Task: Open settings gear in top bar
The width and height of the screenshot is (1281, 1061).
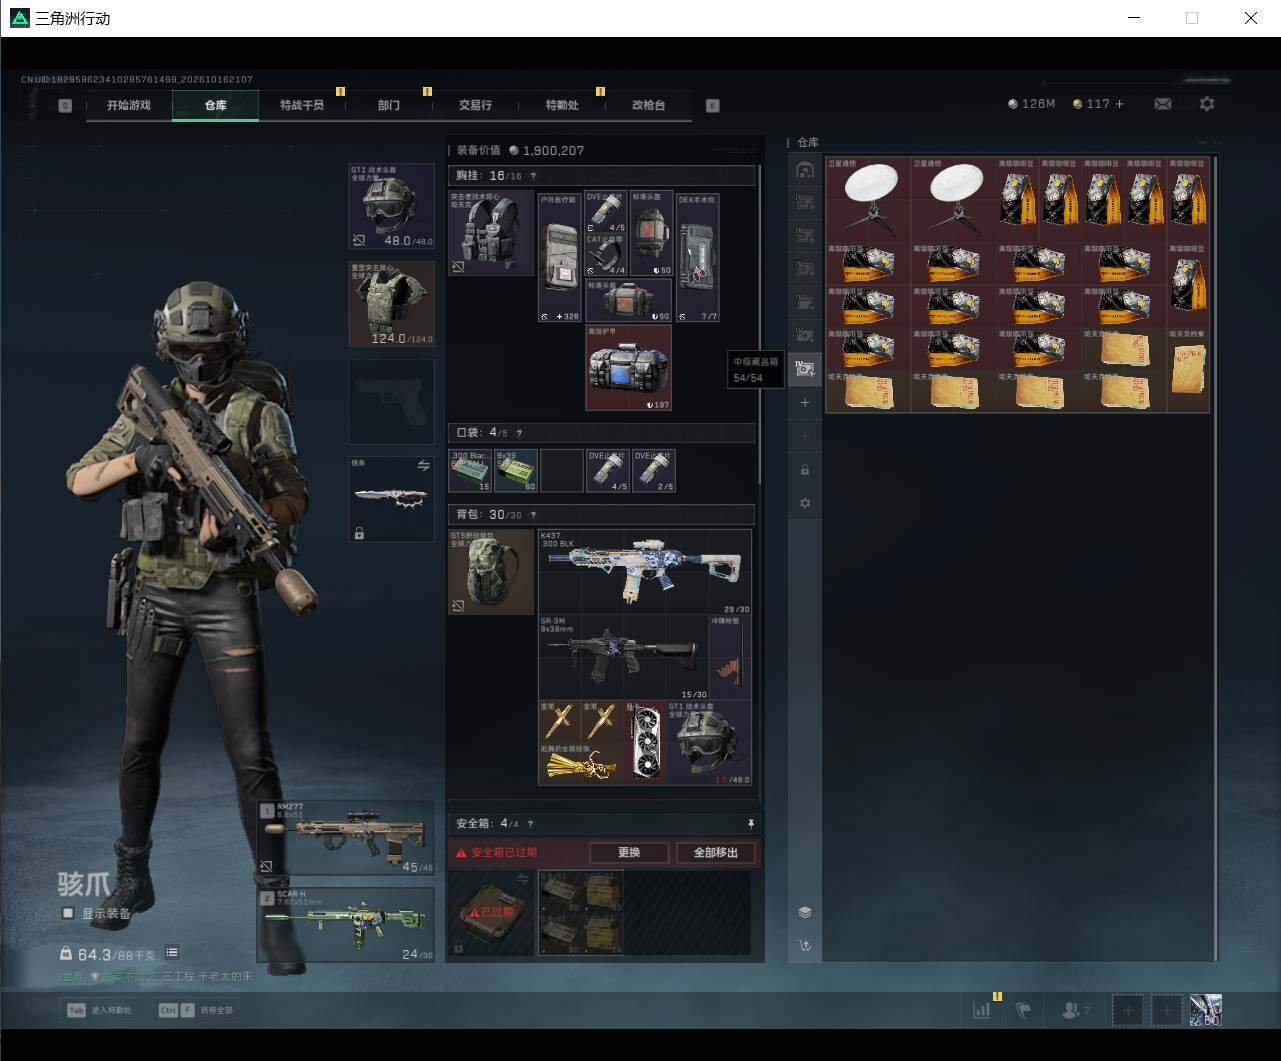Action: 1207,104
